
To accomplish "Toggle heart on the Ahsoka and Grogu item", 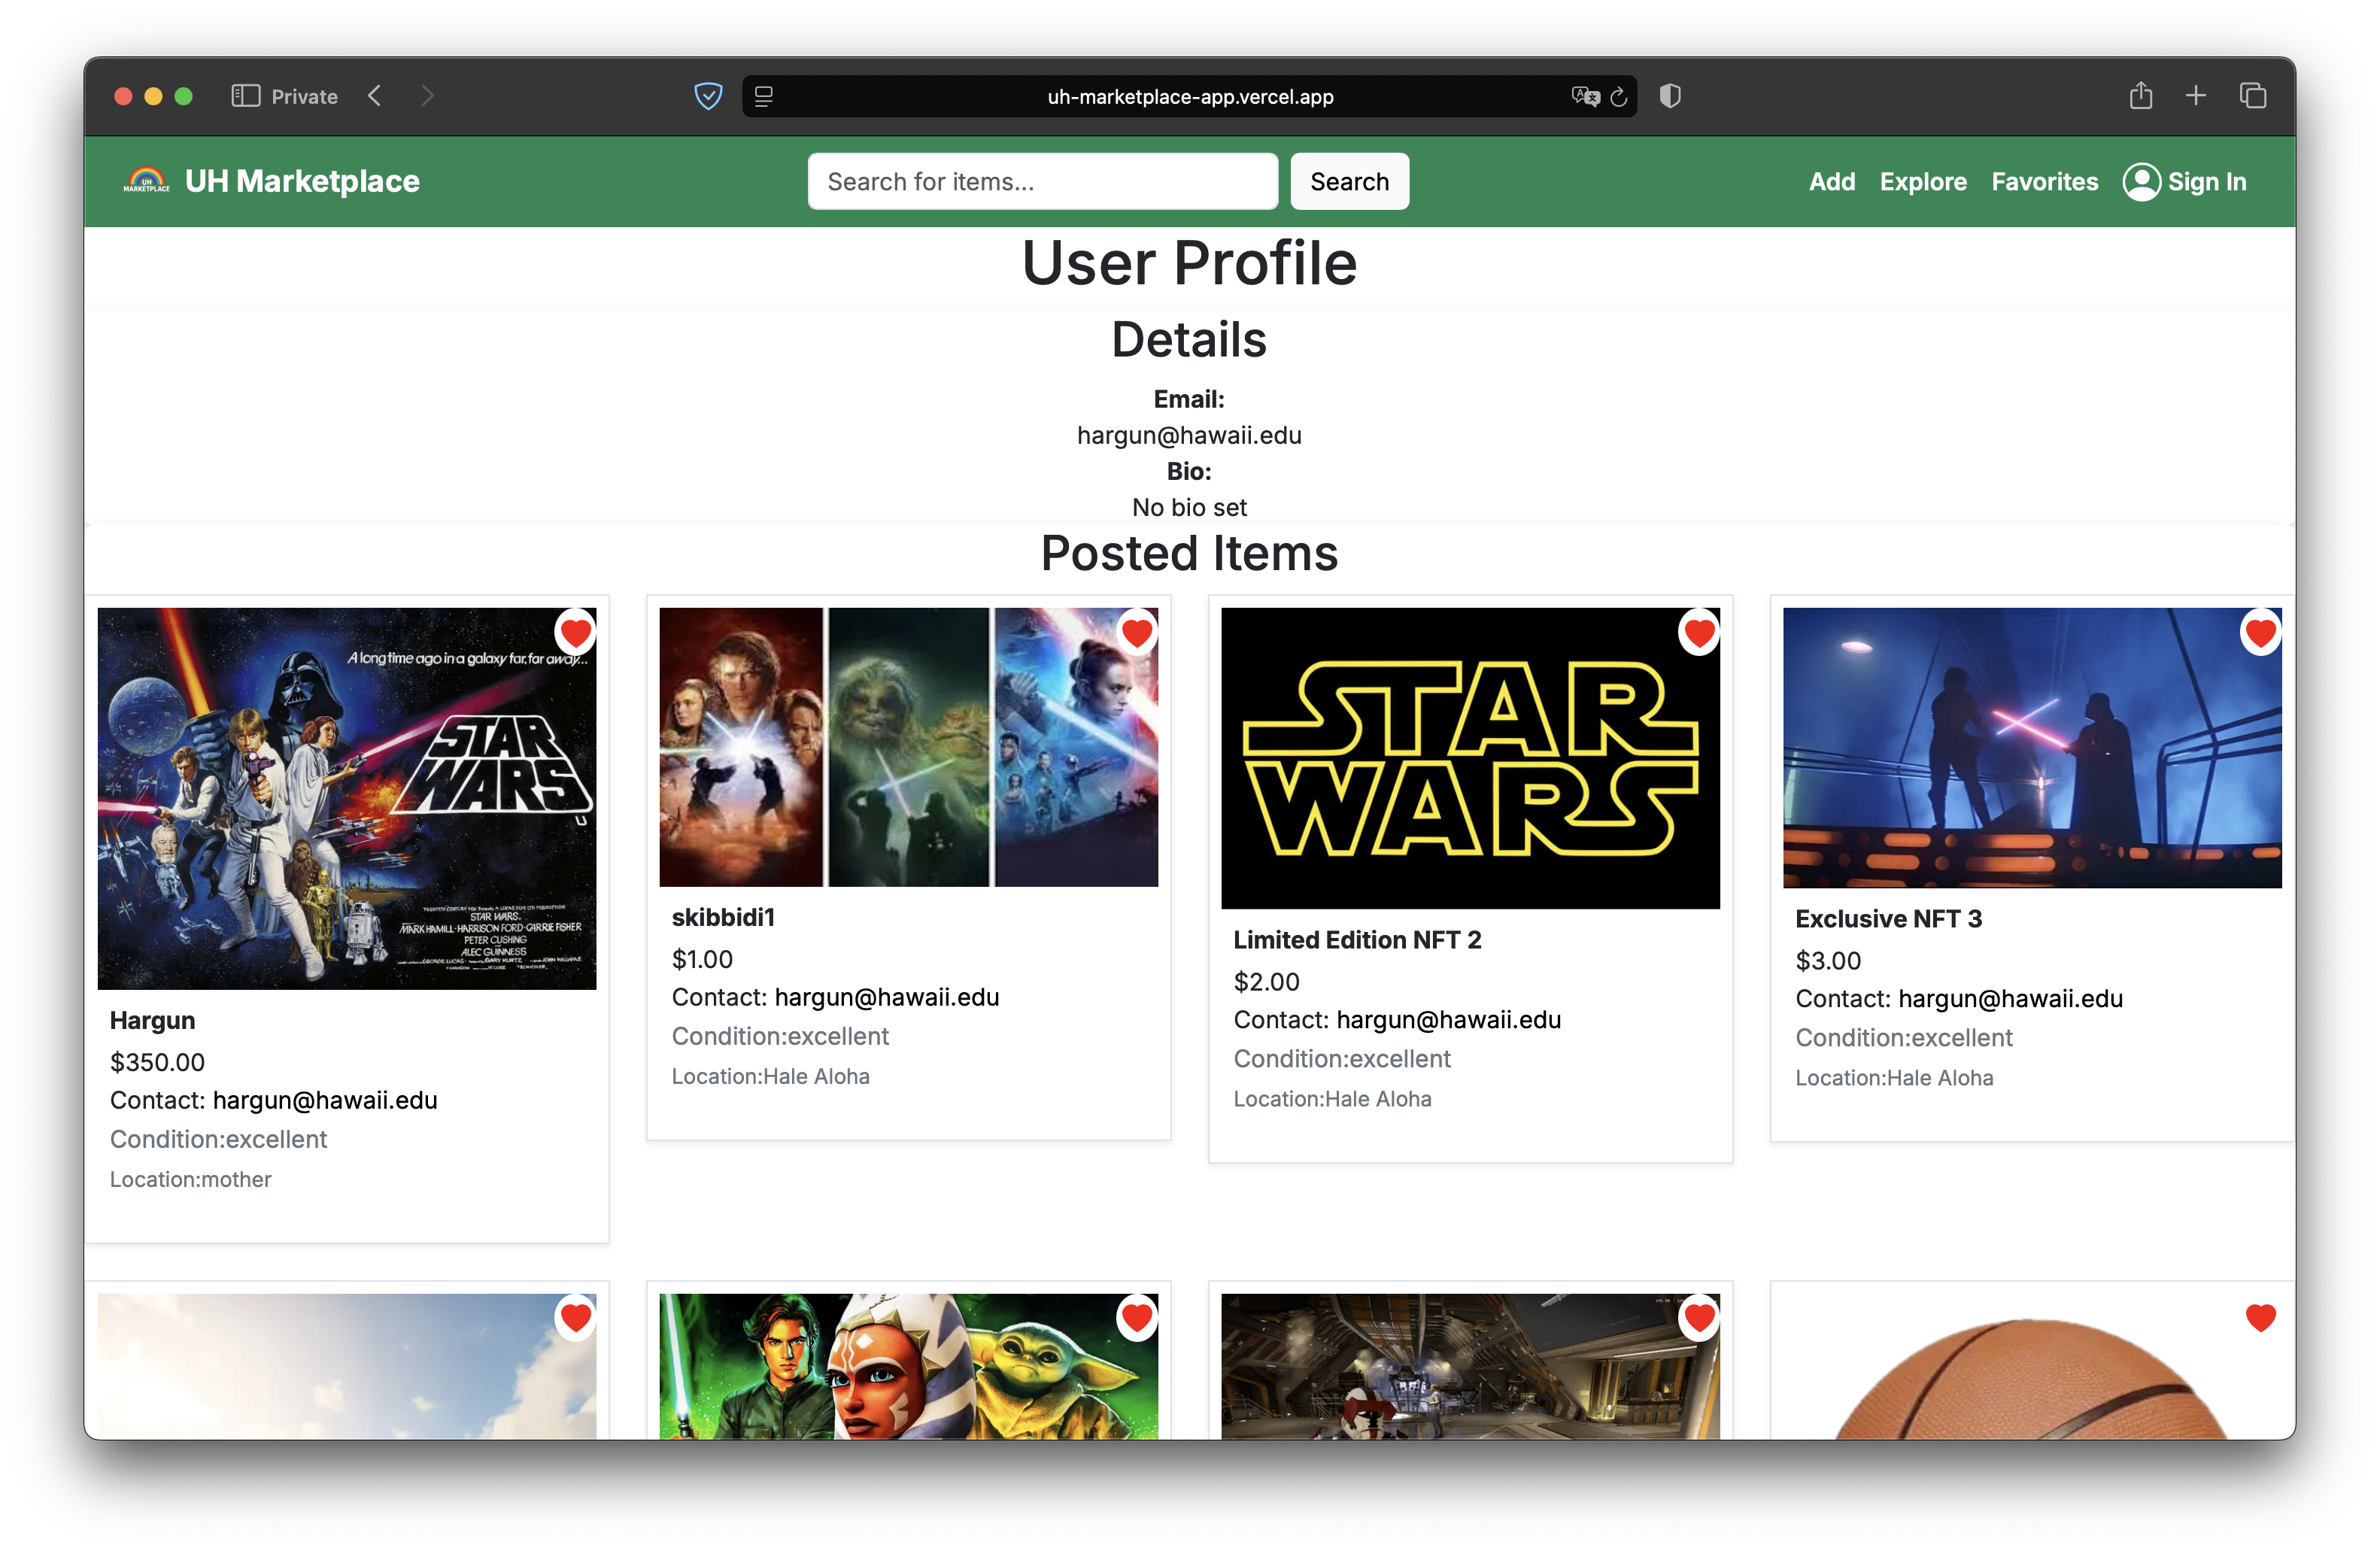I will tap(1137, 1317).
